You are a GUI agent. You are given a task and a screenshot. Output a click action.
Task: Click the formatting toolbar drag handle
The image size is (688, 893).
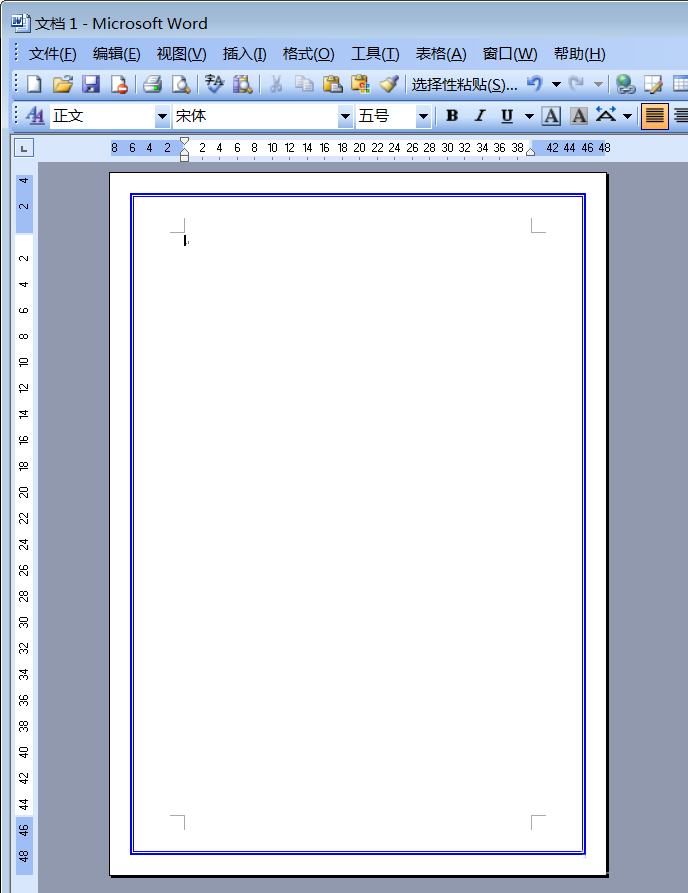point(17,116)
